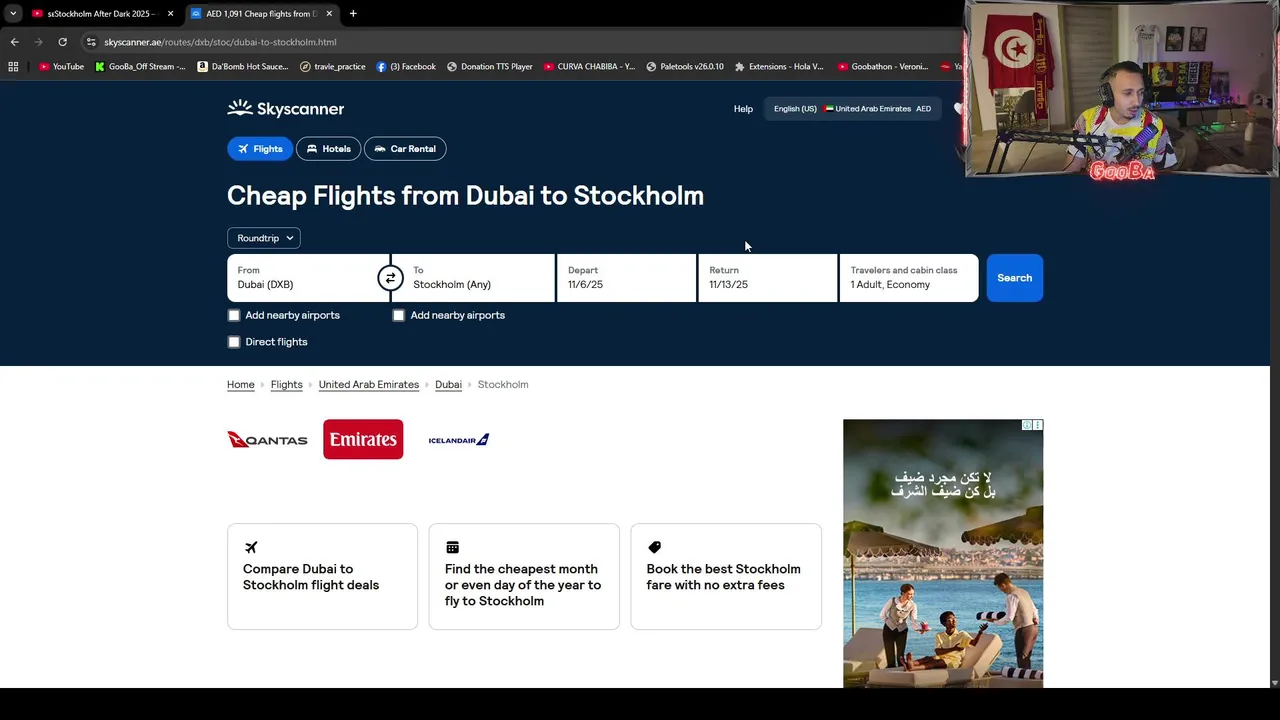
Task: Check Add nearby airports under From
Action: (x=234, y=315)
